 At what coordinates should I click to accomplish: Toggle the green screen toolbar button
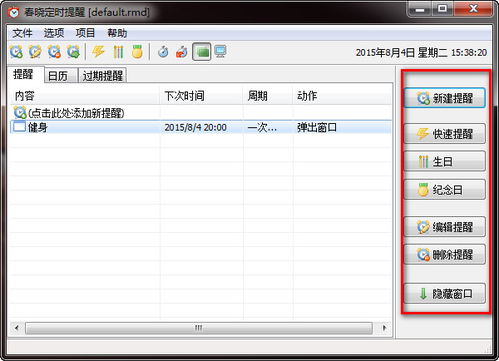(x=202, y=52)
